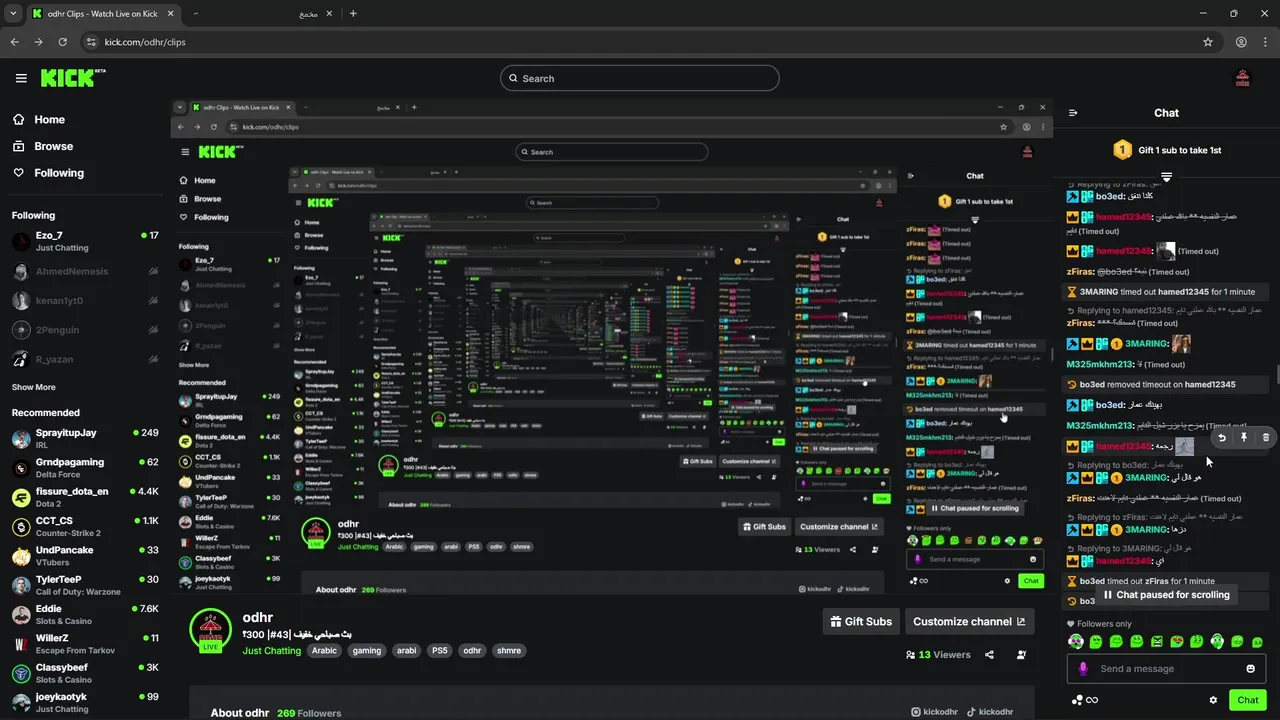Send message with green Chat button

click(1248, 700)
